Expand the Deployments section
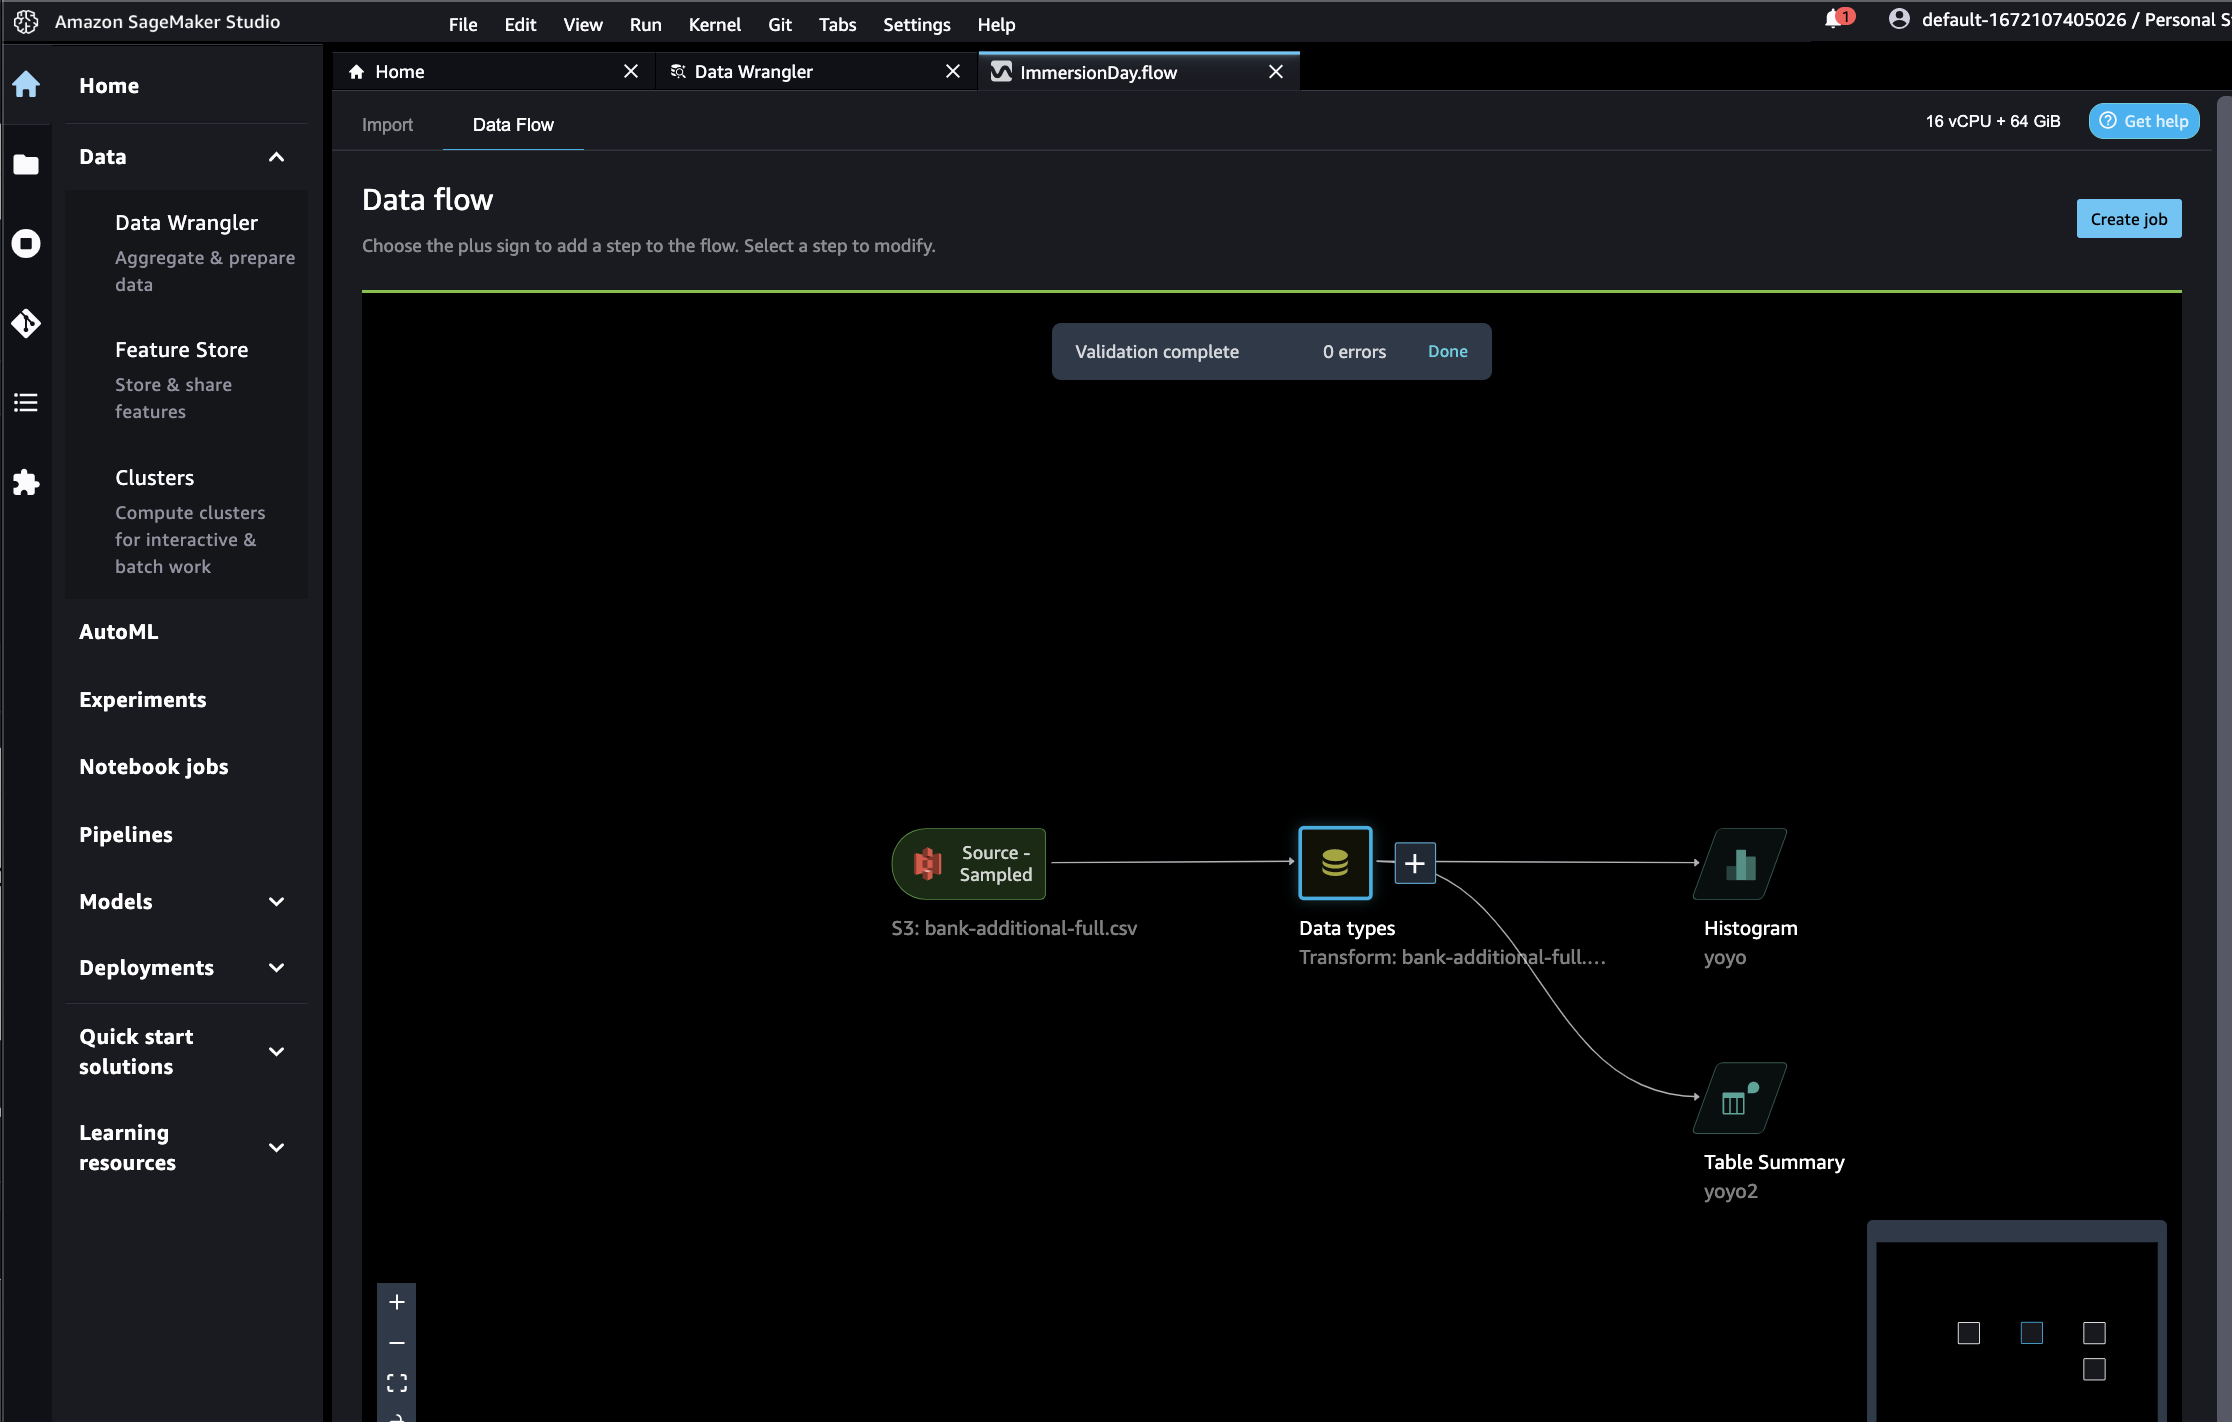 pos(277,968)
